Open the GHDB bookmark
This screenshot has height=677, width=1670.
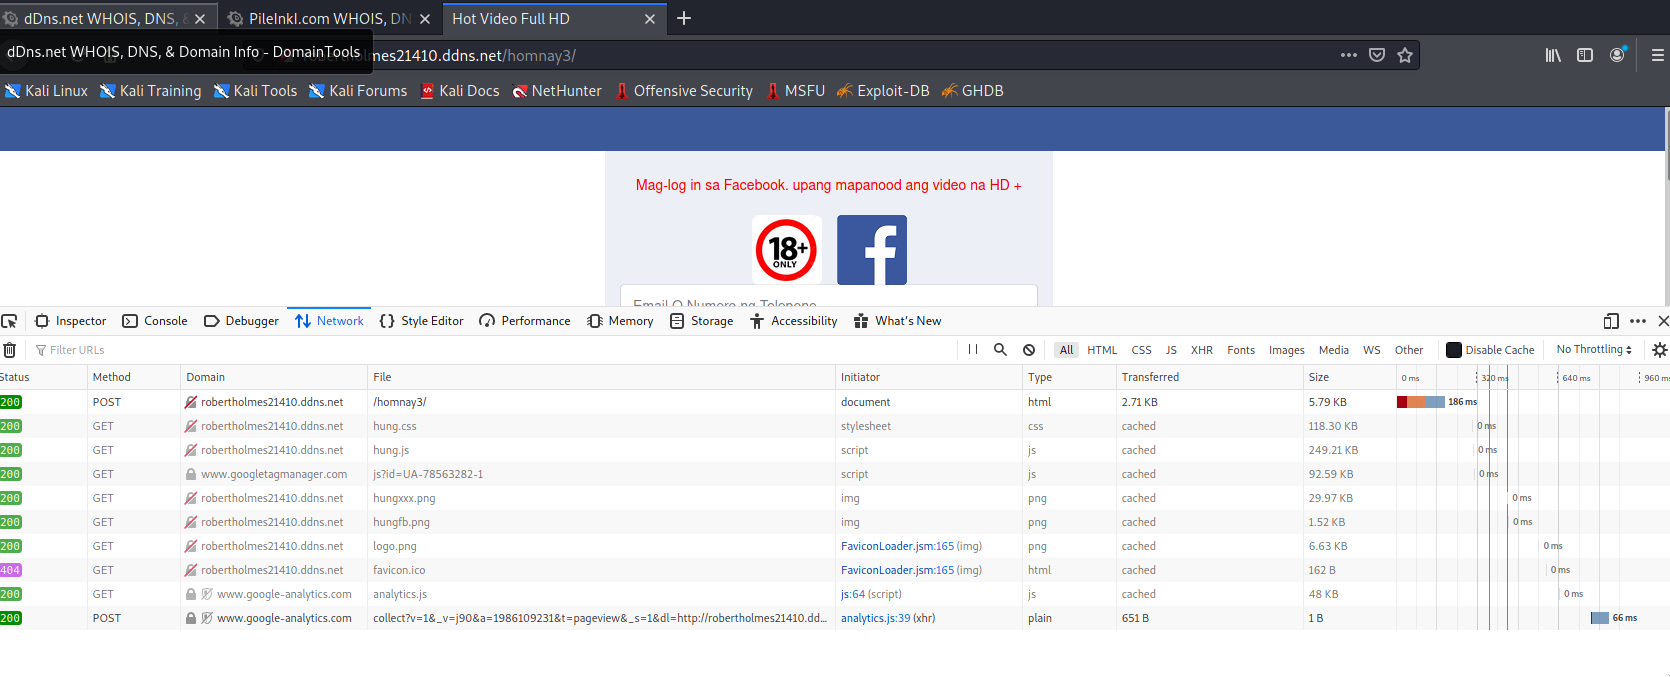tap(972, 91)
